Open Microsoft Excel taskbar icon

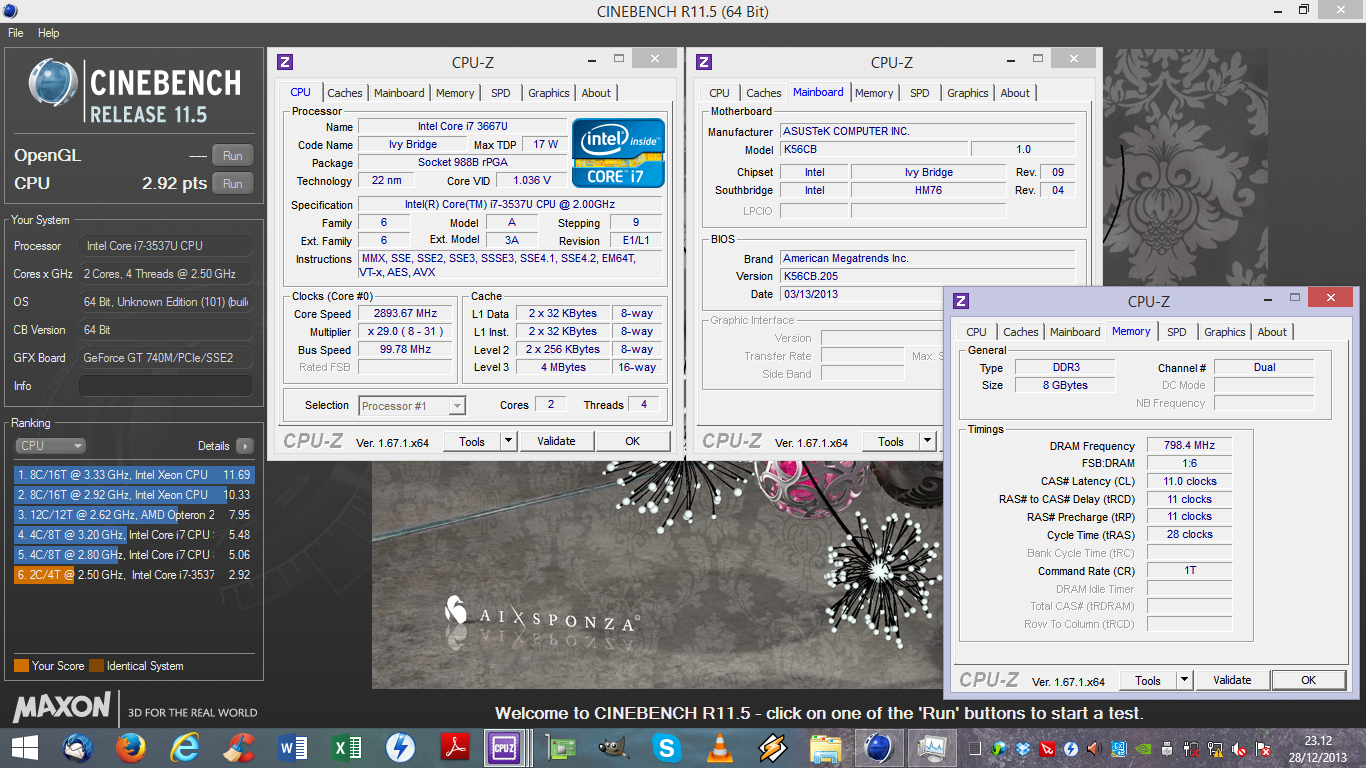[347, 747]
